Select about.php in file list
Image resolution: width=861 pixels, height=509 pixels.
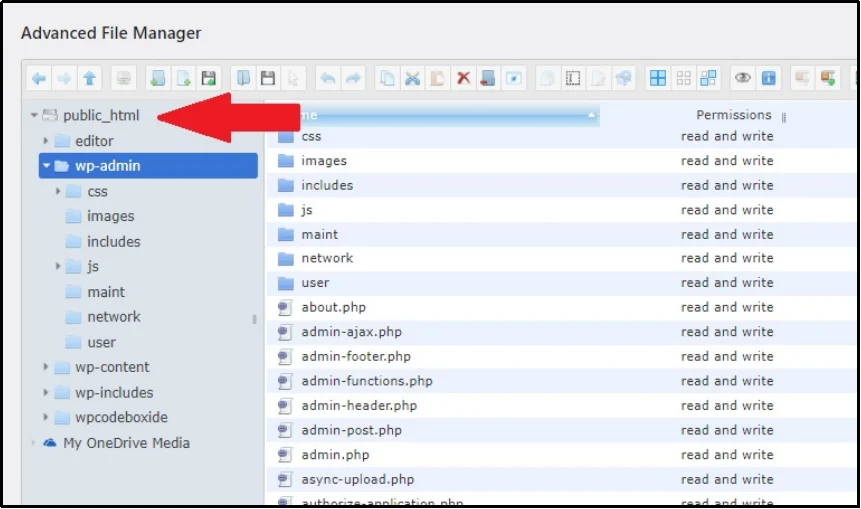[560, 307]
